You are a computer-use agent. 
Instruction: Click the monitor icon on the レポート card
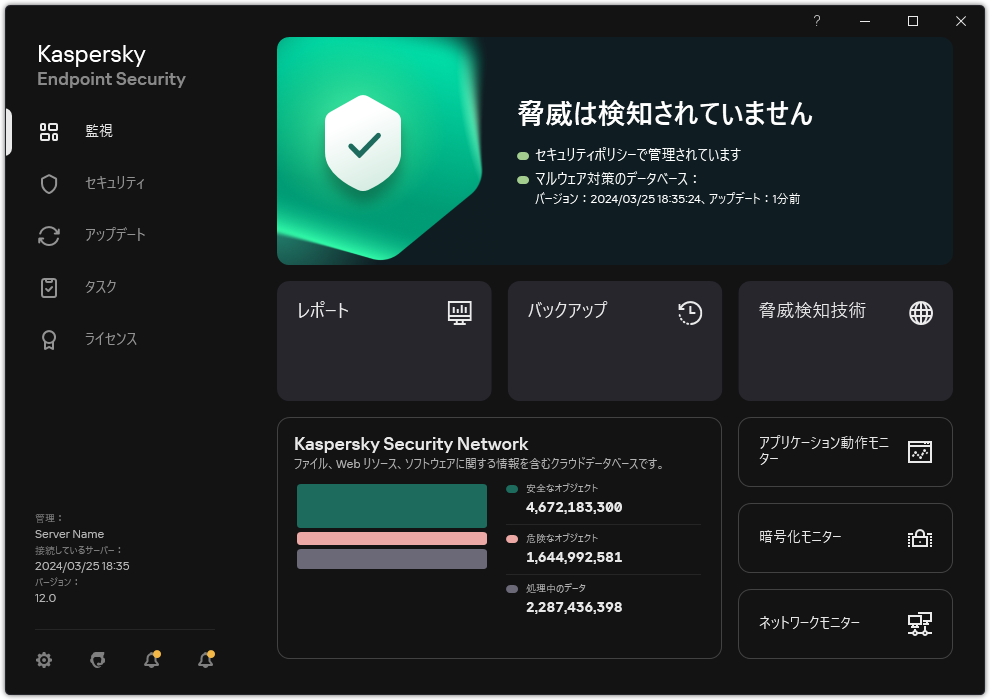[459, 313]
